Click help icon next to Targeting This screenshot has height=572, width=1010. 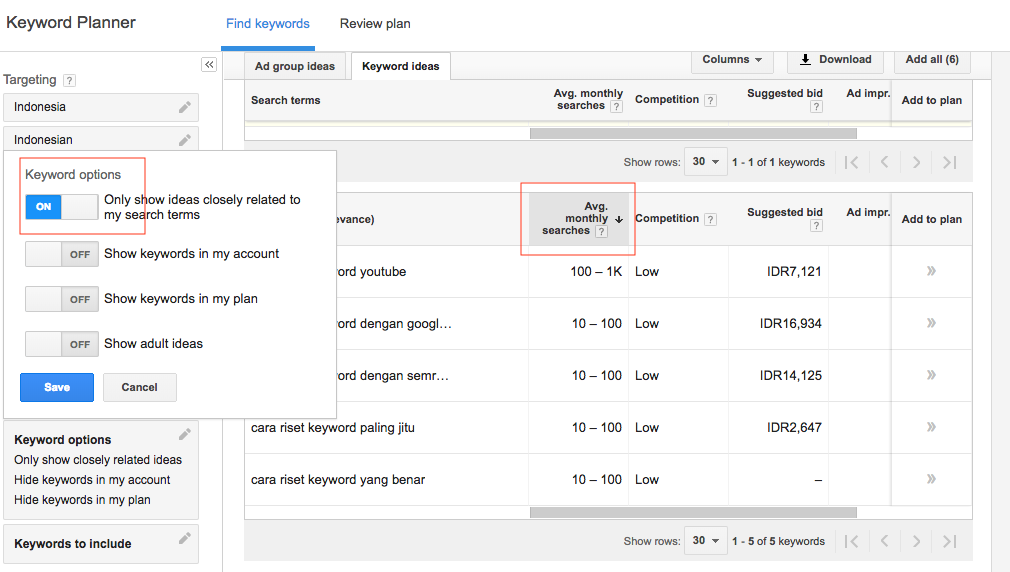pyautogui.click(x=69, y=80)
